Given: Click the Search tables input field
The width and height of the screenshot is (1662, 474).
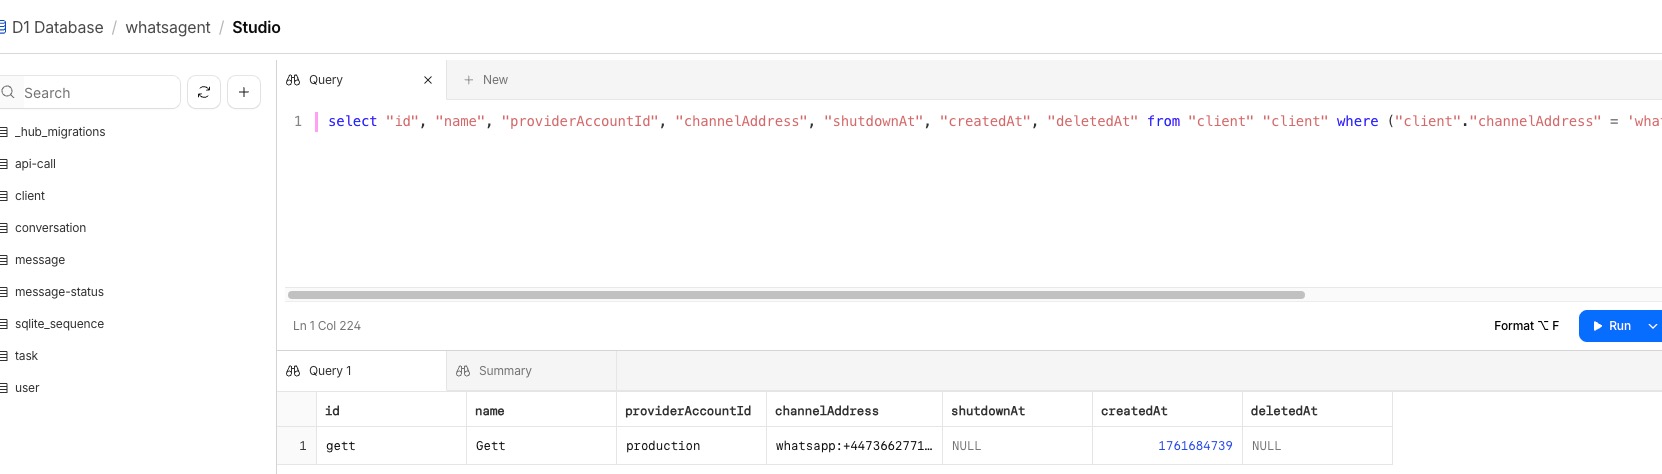Looking at the screenshot, I should pos(95,93).
